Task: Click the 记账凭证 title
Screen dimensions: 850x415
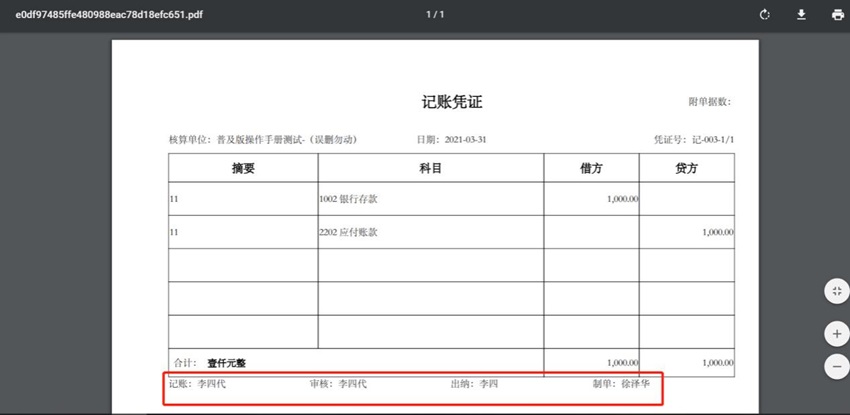Action: tap(452, 102)
